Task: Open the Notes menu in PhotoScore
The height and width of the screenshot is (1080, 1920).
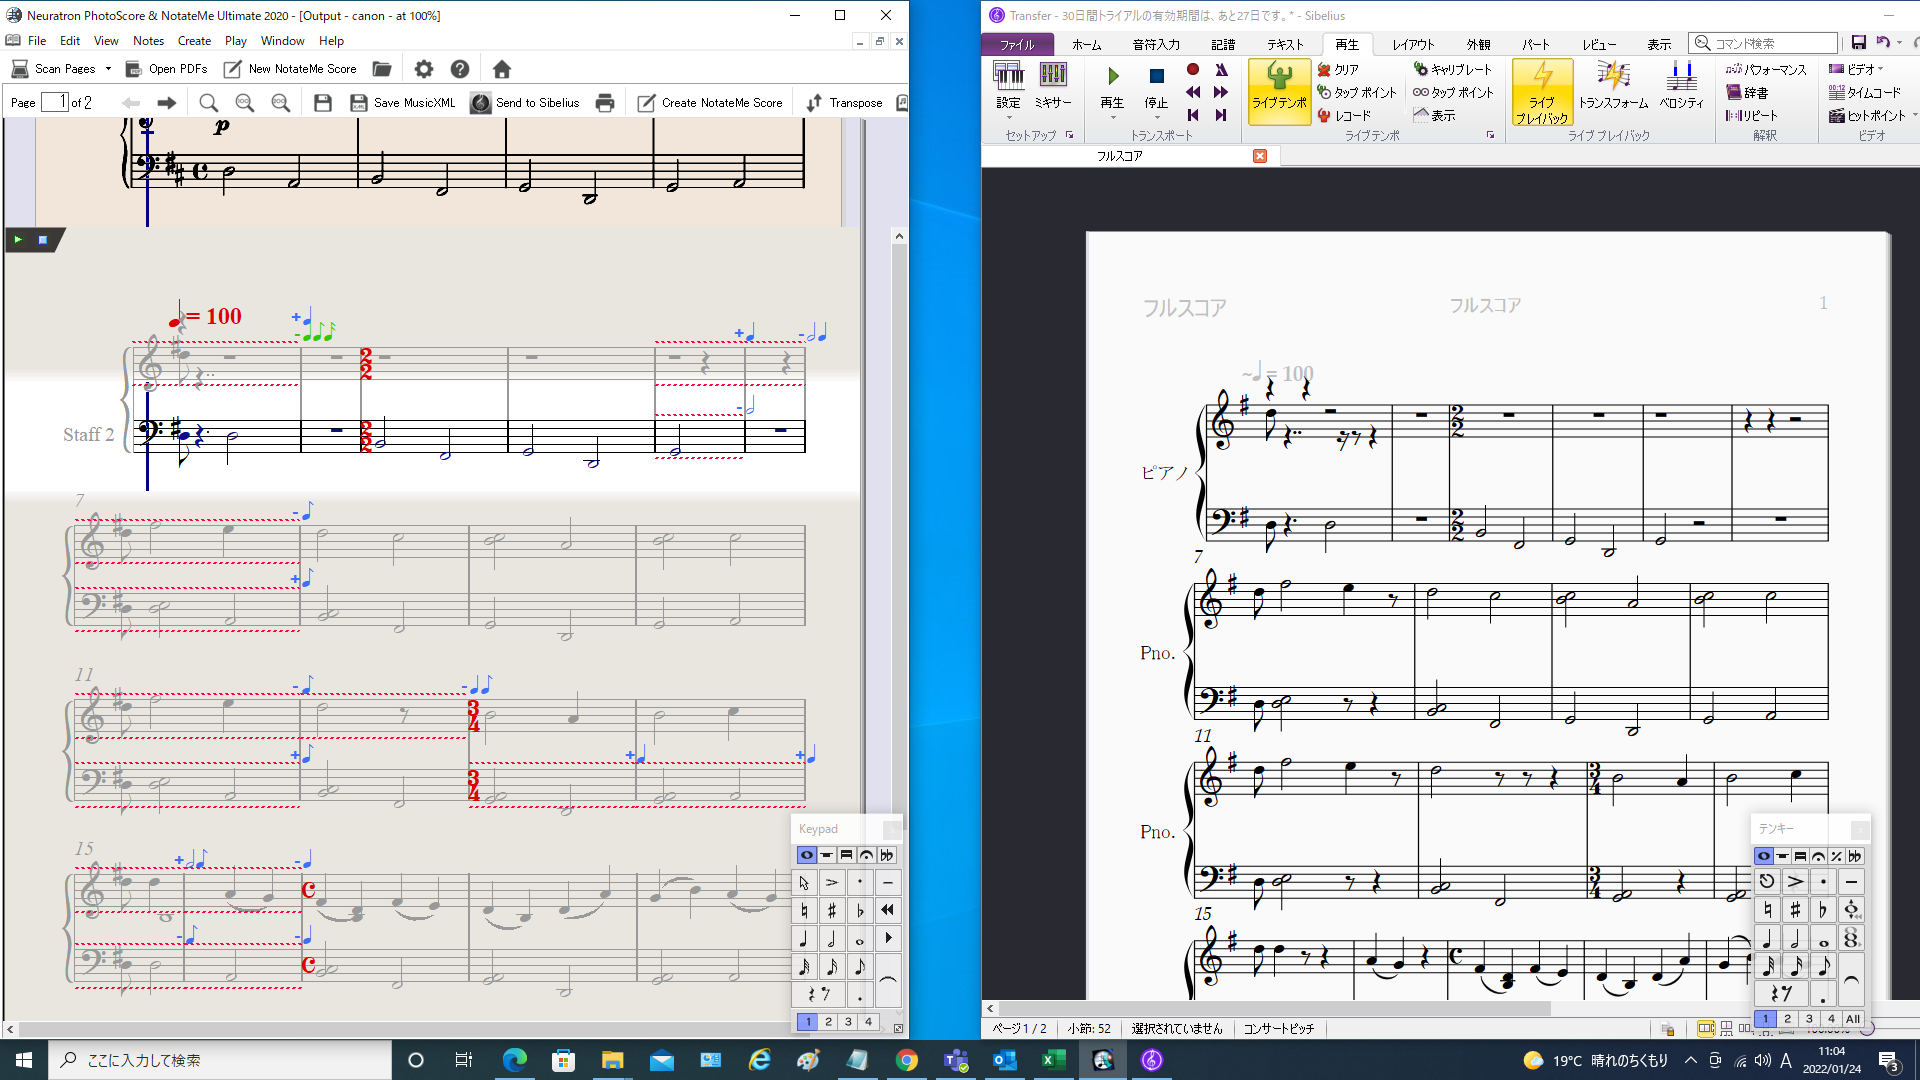Action: click(148, 41)
